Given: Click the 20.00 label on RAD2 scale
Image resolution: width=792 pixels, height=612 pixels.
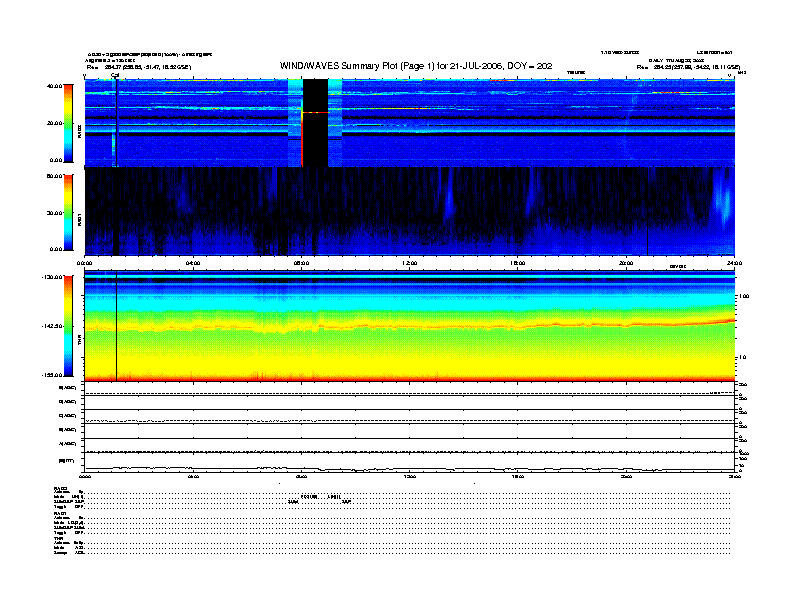Looking at the screenshot, I should point(54,123).
